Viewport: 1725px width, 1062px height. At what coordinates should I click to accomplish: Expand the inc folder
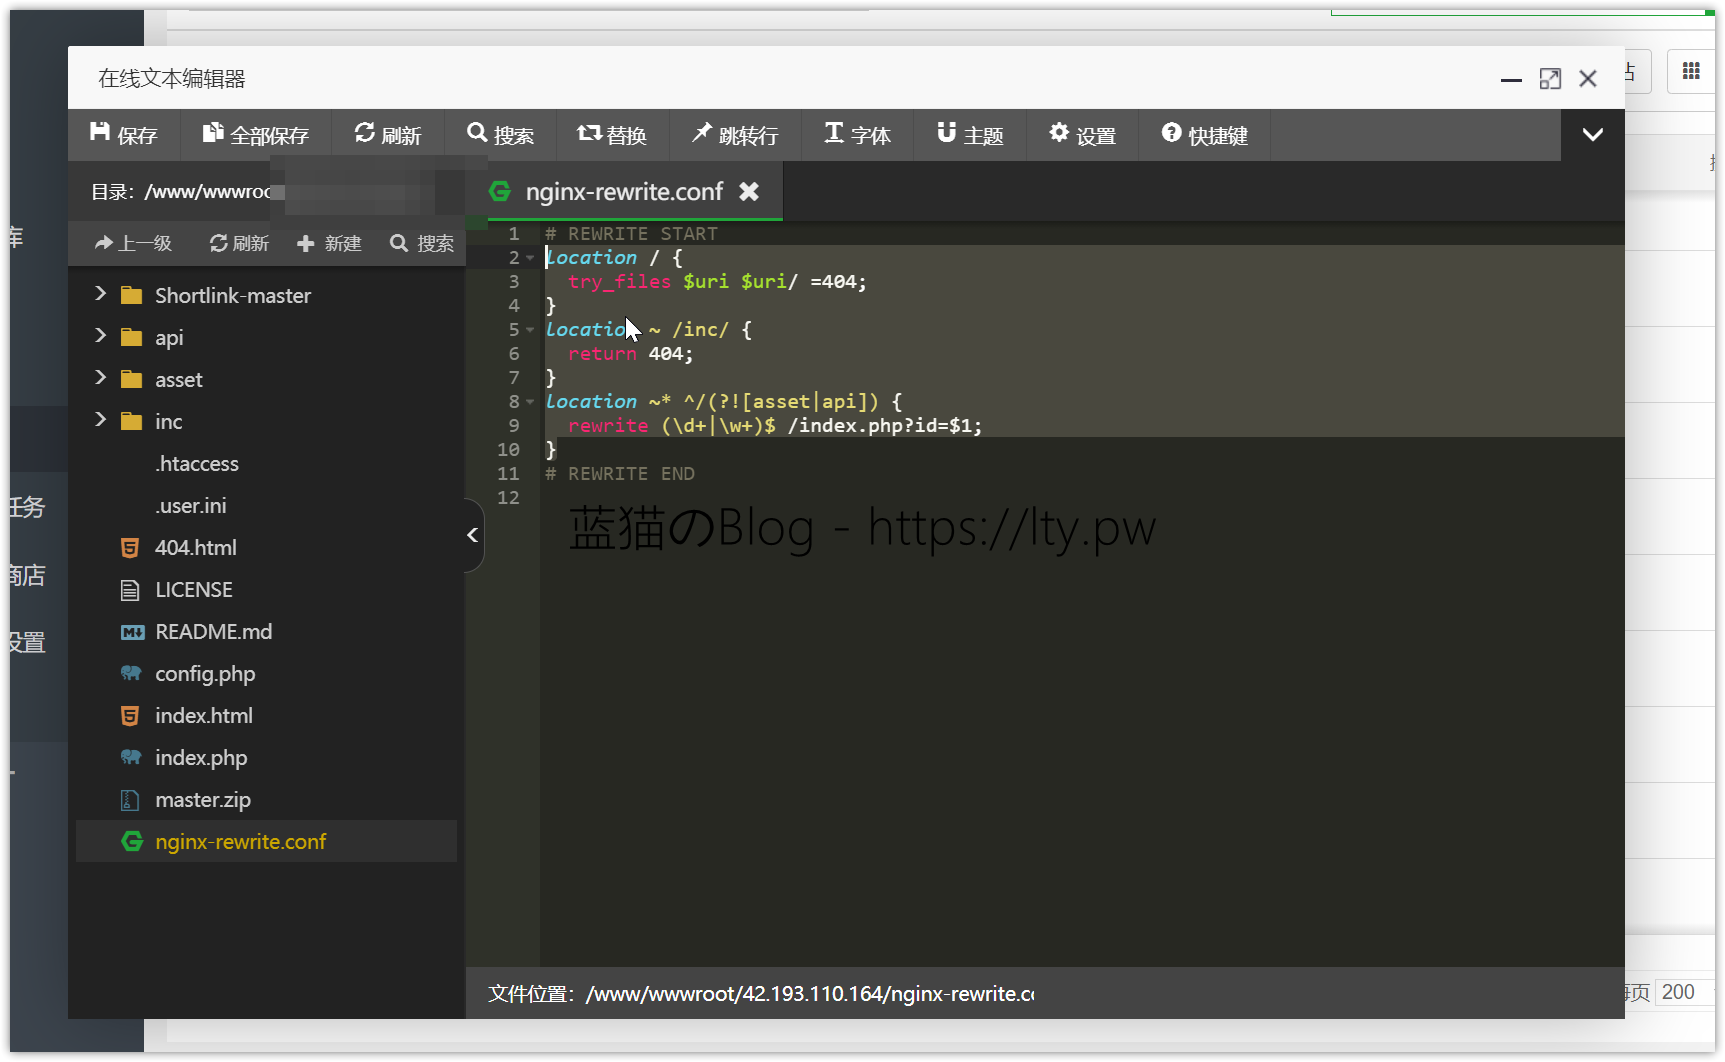click(100, 420)
